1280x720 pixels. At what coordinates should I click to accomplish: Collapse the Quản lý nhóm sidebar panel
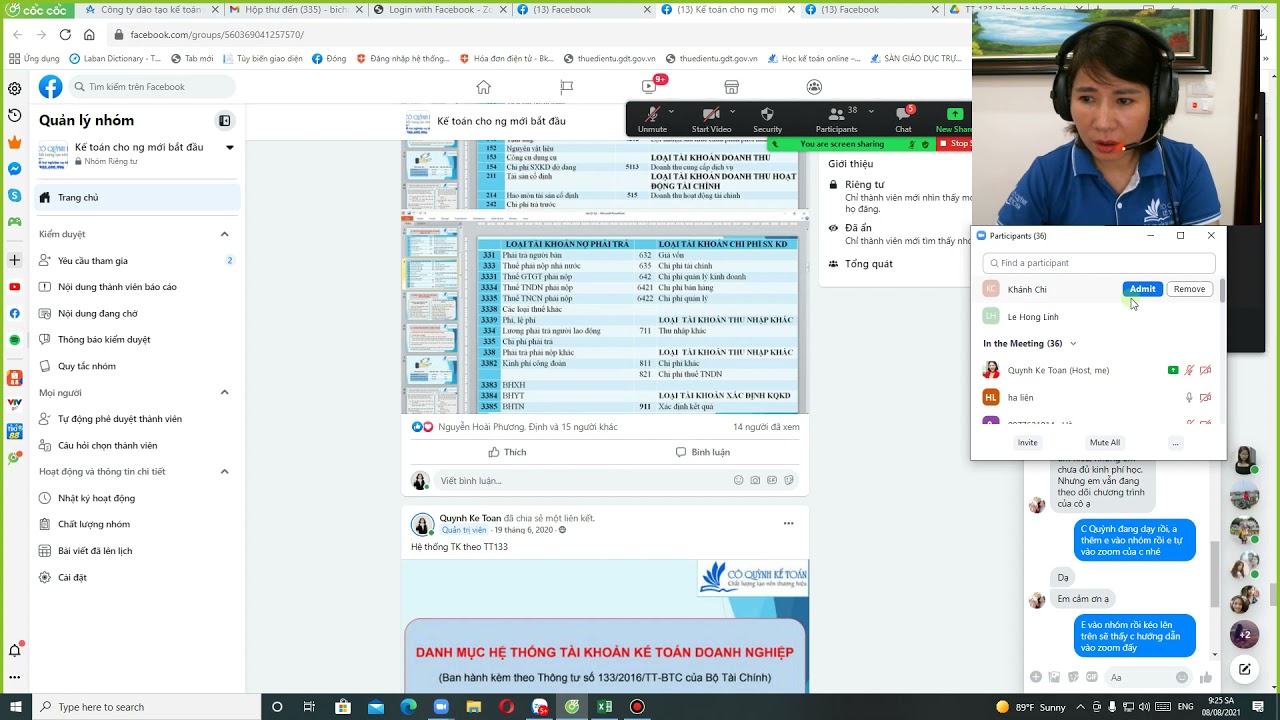[x=225, y=121]
